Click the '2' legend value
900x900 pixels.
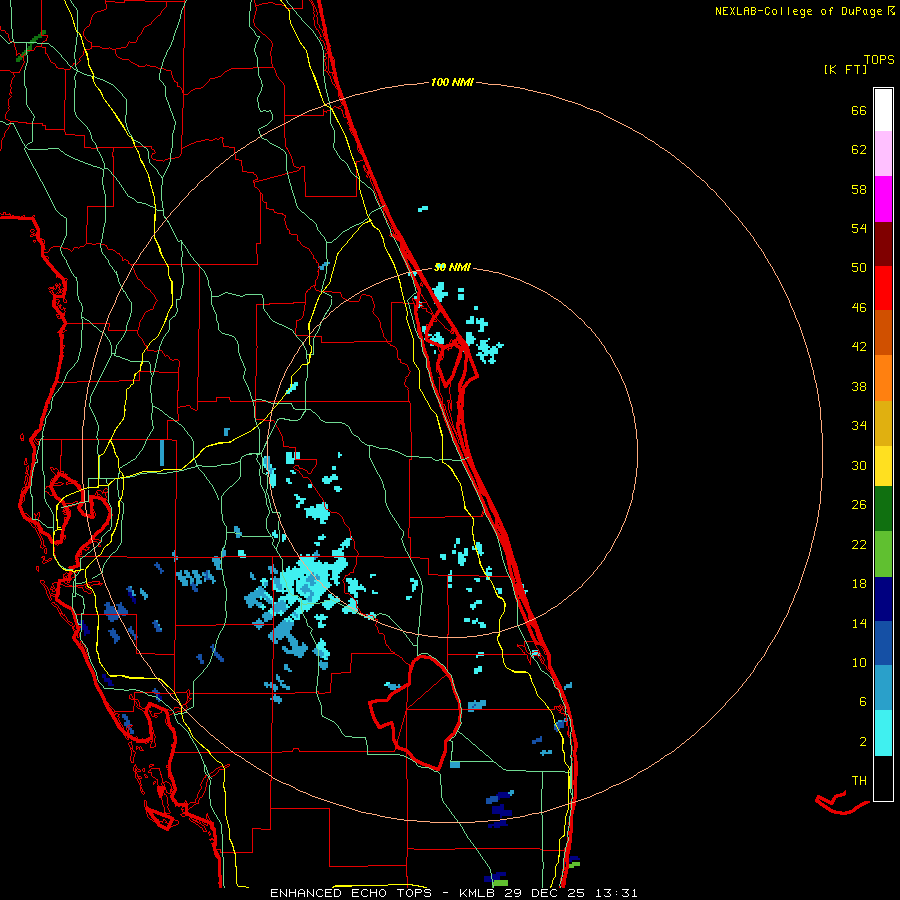863,742
